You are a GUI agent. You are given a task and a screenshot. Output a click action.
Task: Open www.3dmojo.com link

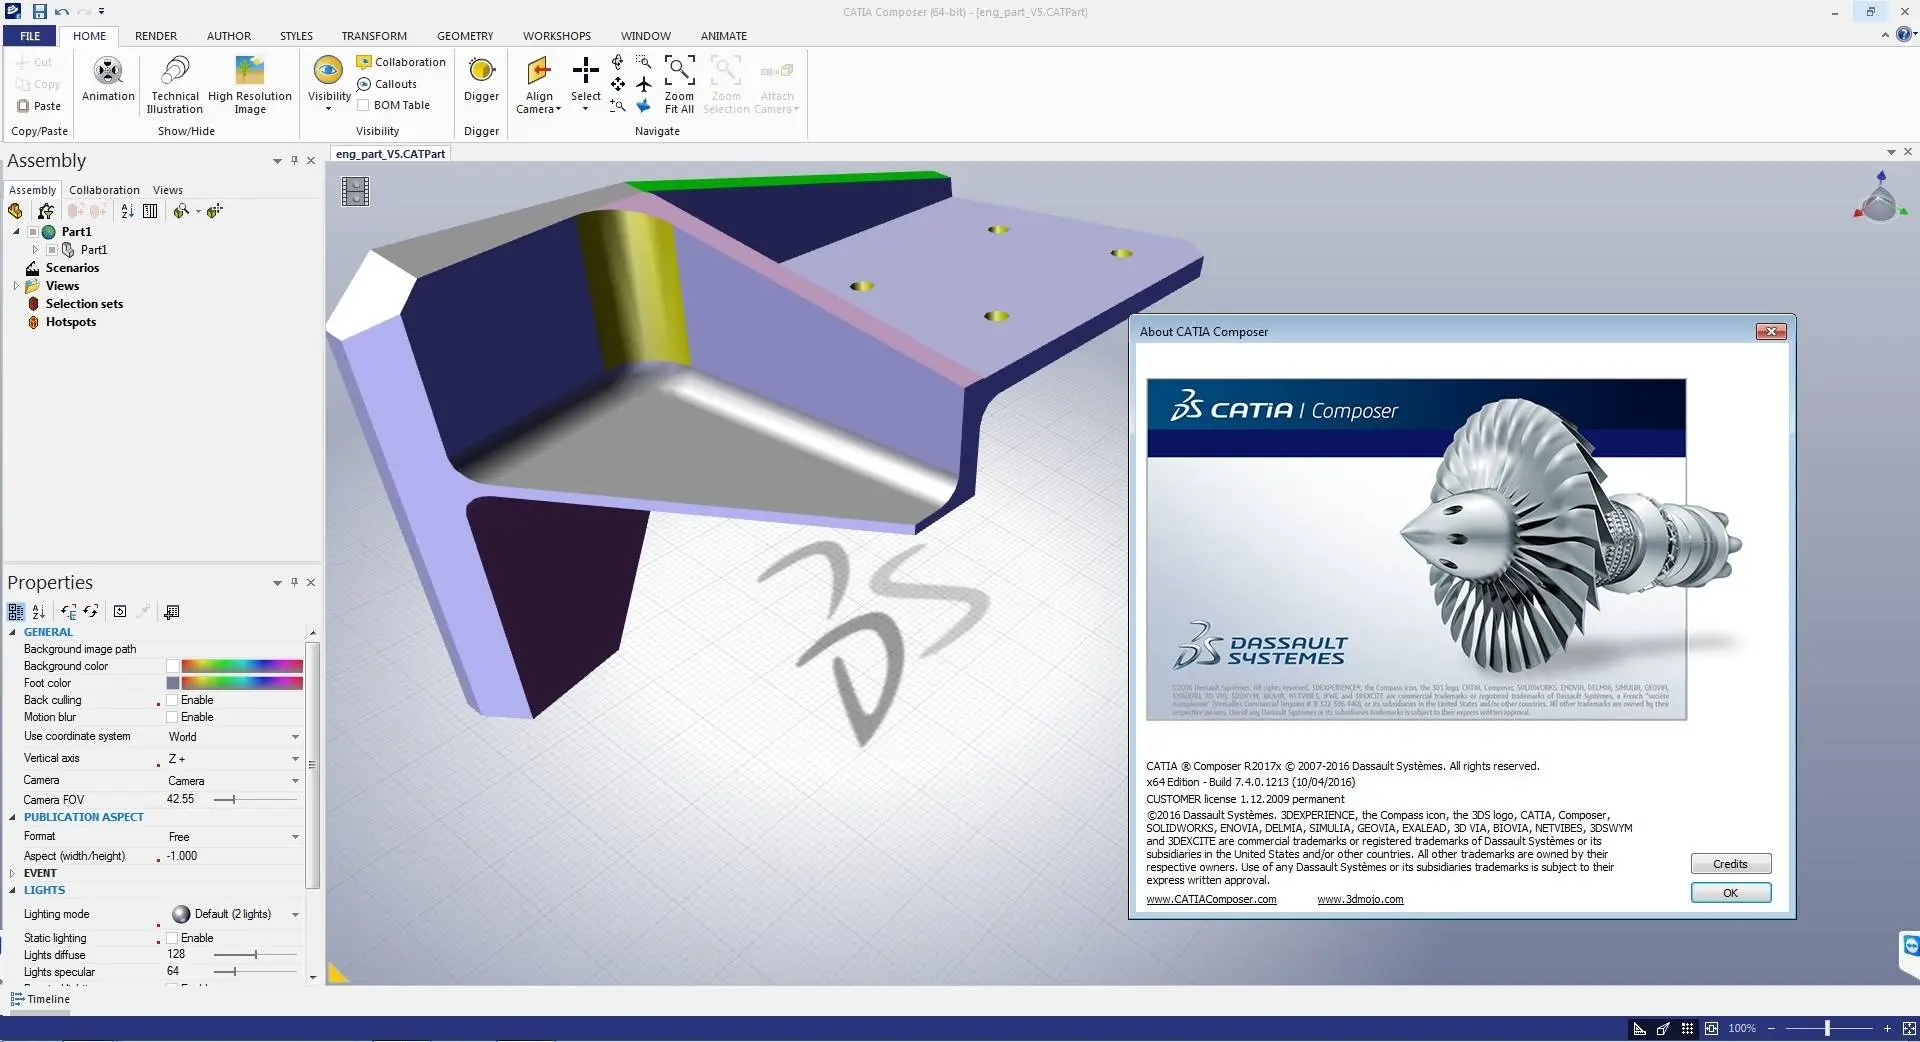pyautogui.click(x=1360, y=900)
